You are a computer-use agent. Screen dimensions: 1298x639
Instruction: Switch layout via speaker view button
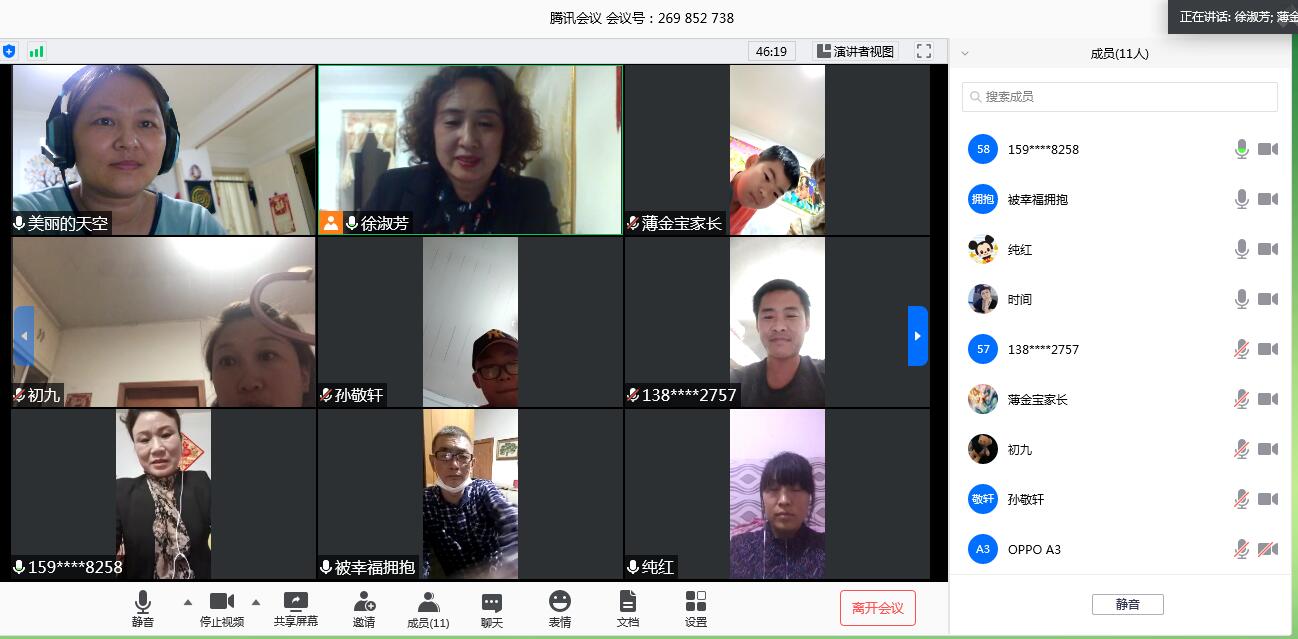855,51
